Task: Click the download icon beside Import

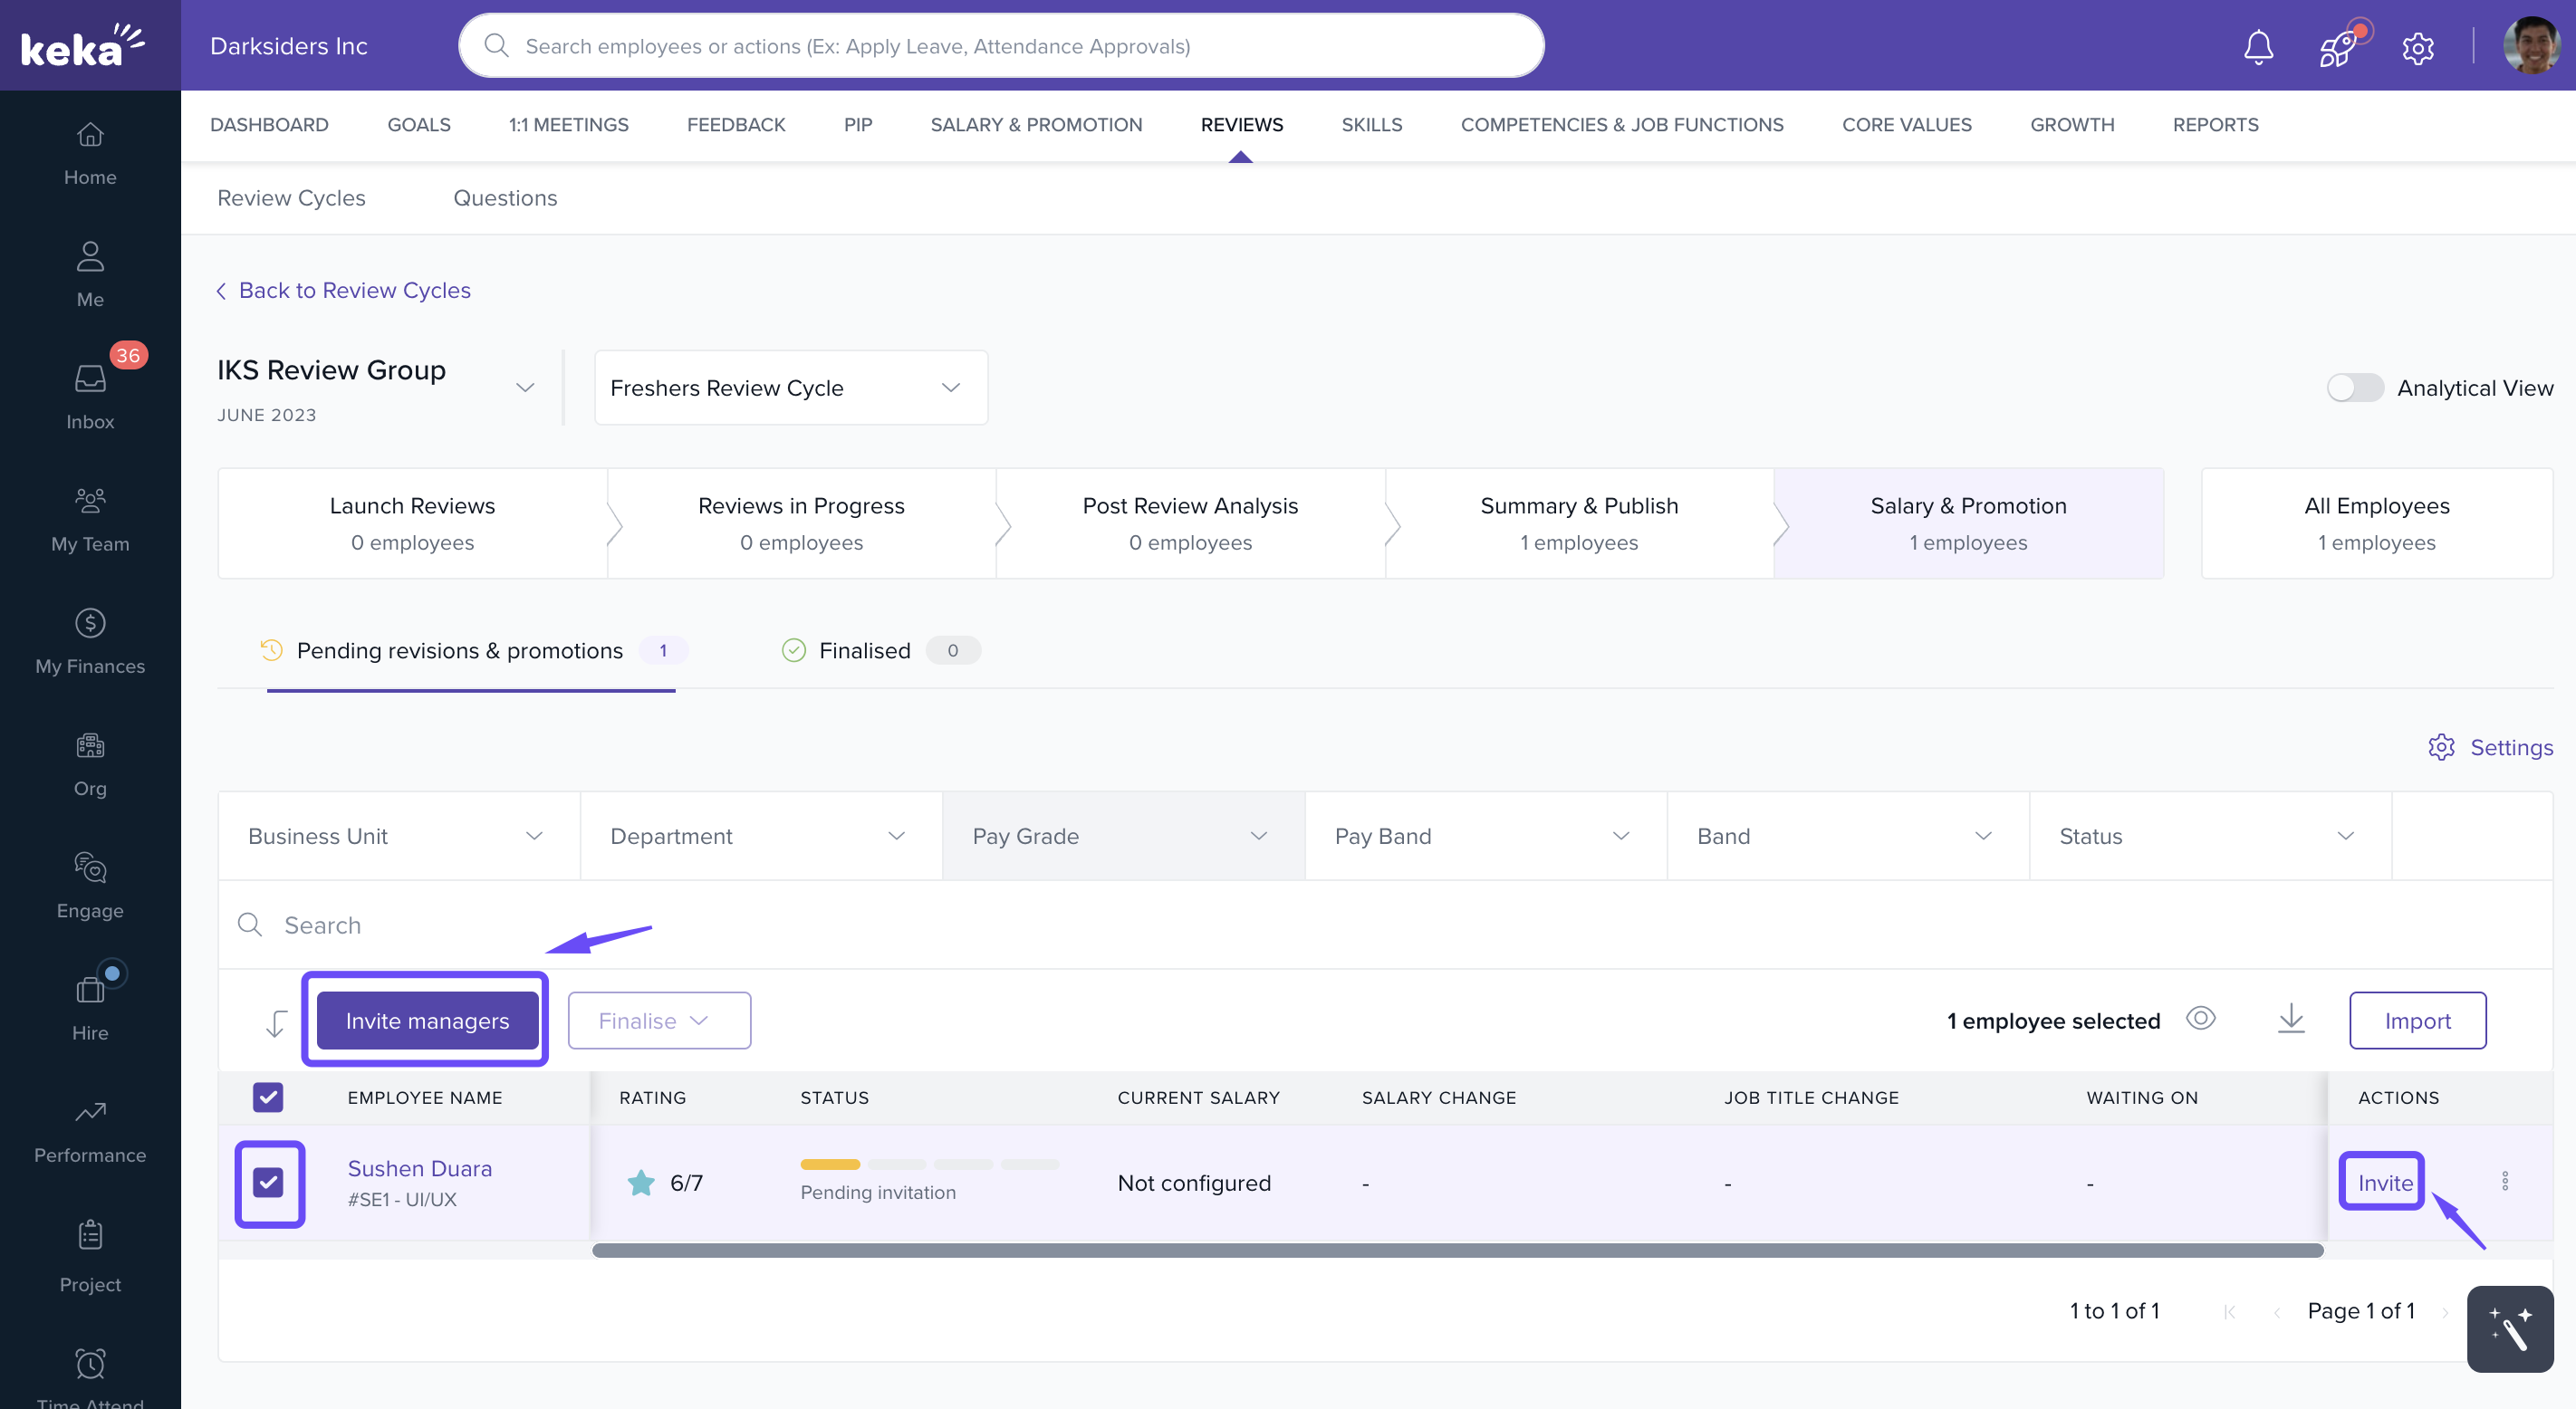Action: click(x=2290, y=1020)
